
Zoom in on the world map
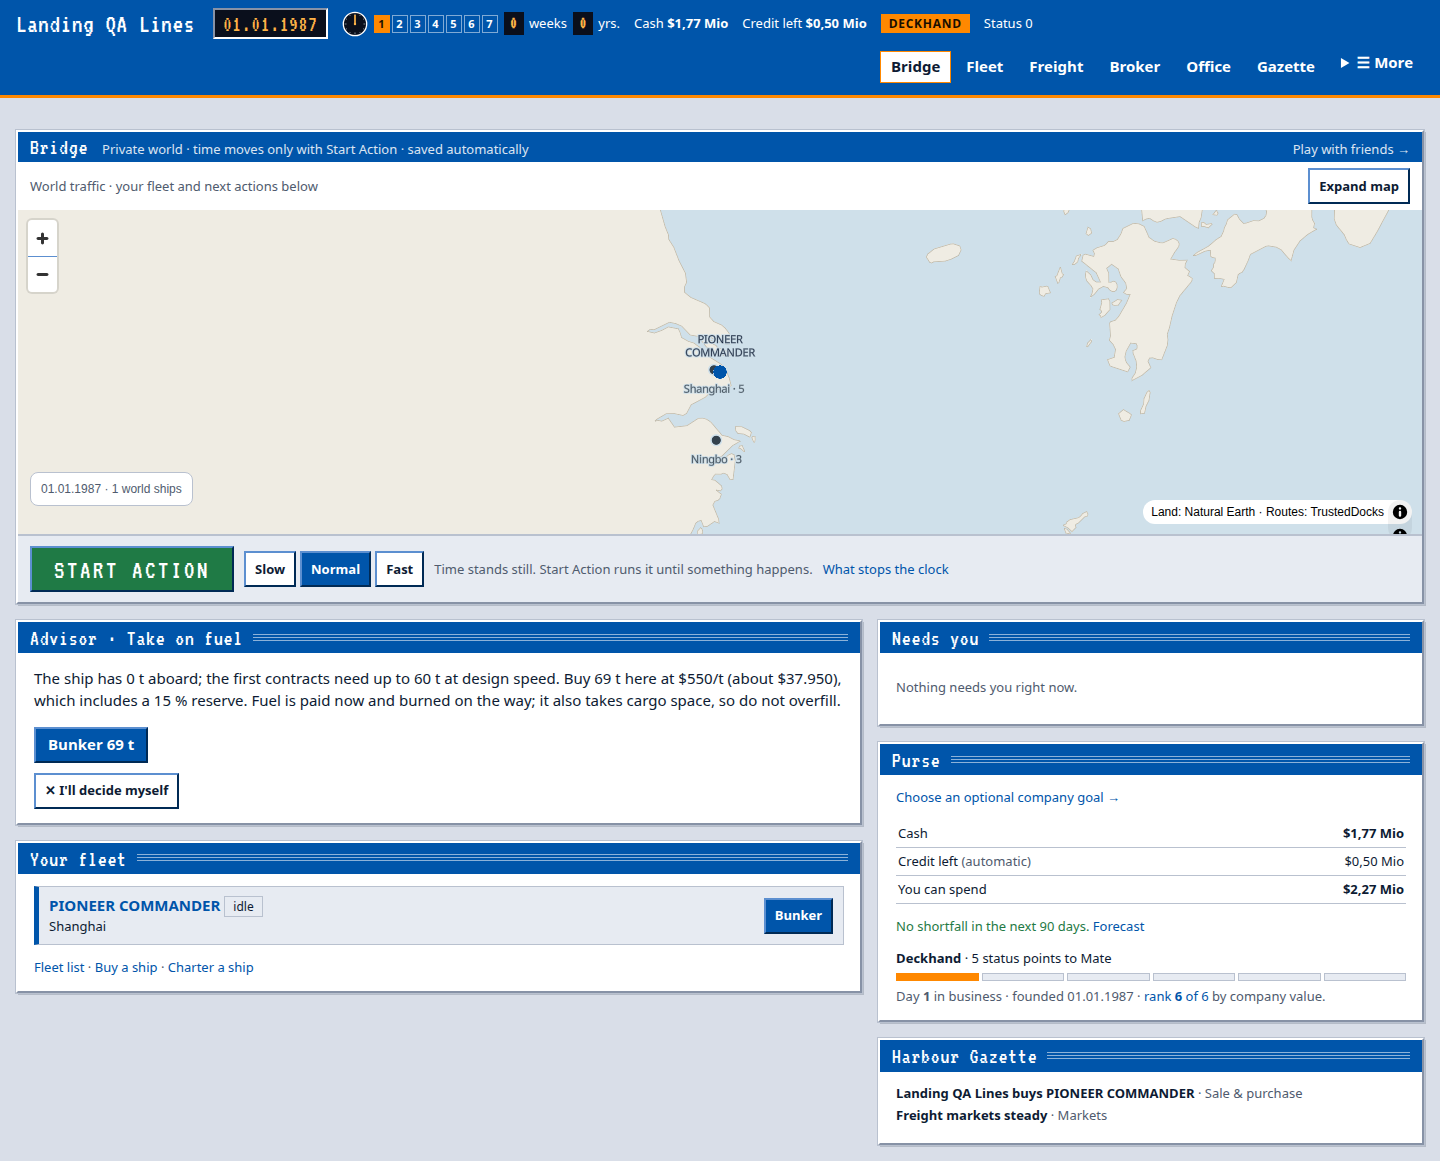[x=42, y=239]
